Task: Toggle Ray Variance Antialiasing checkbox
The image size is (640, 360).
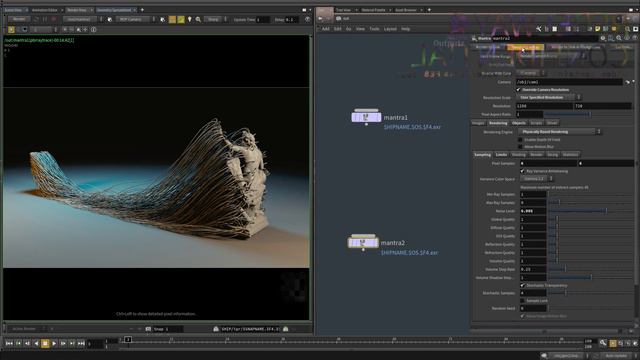Action: click(522, 171)
